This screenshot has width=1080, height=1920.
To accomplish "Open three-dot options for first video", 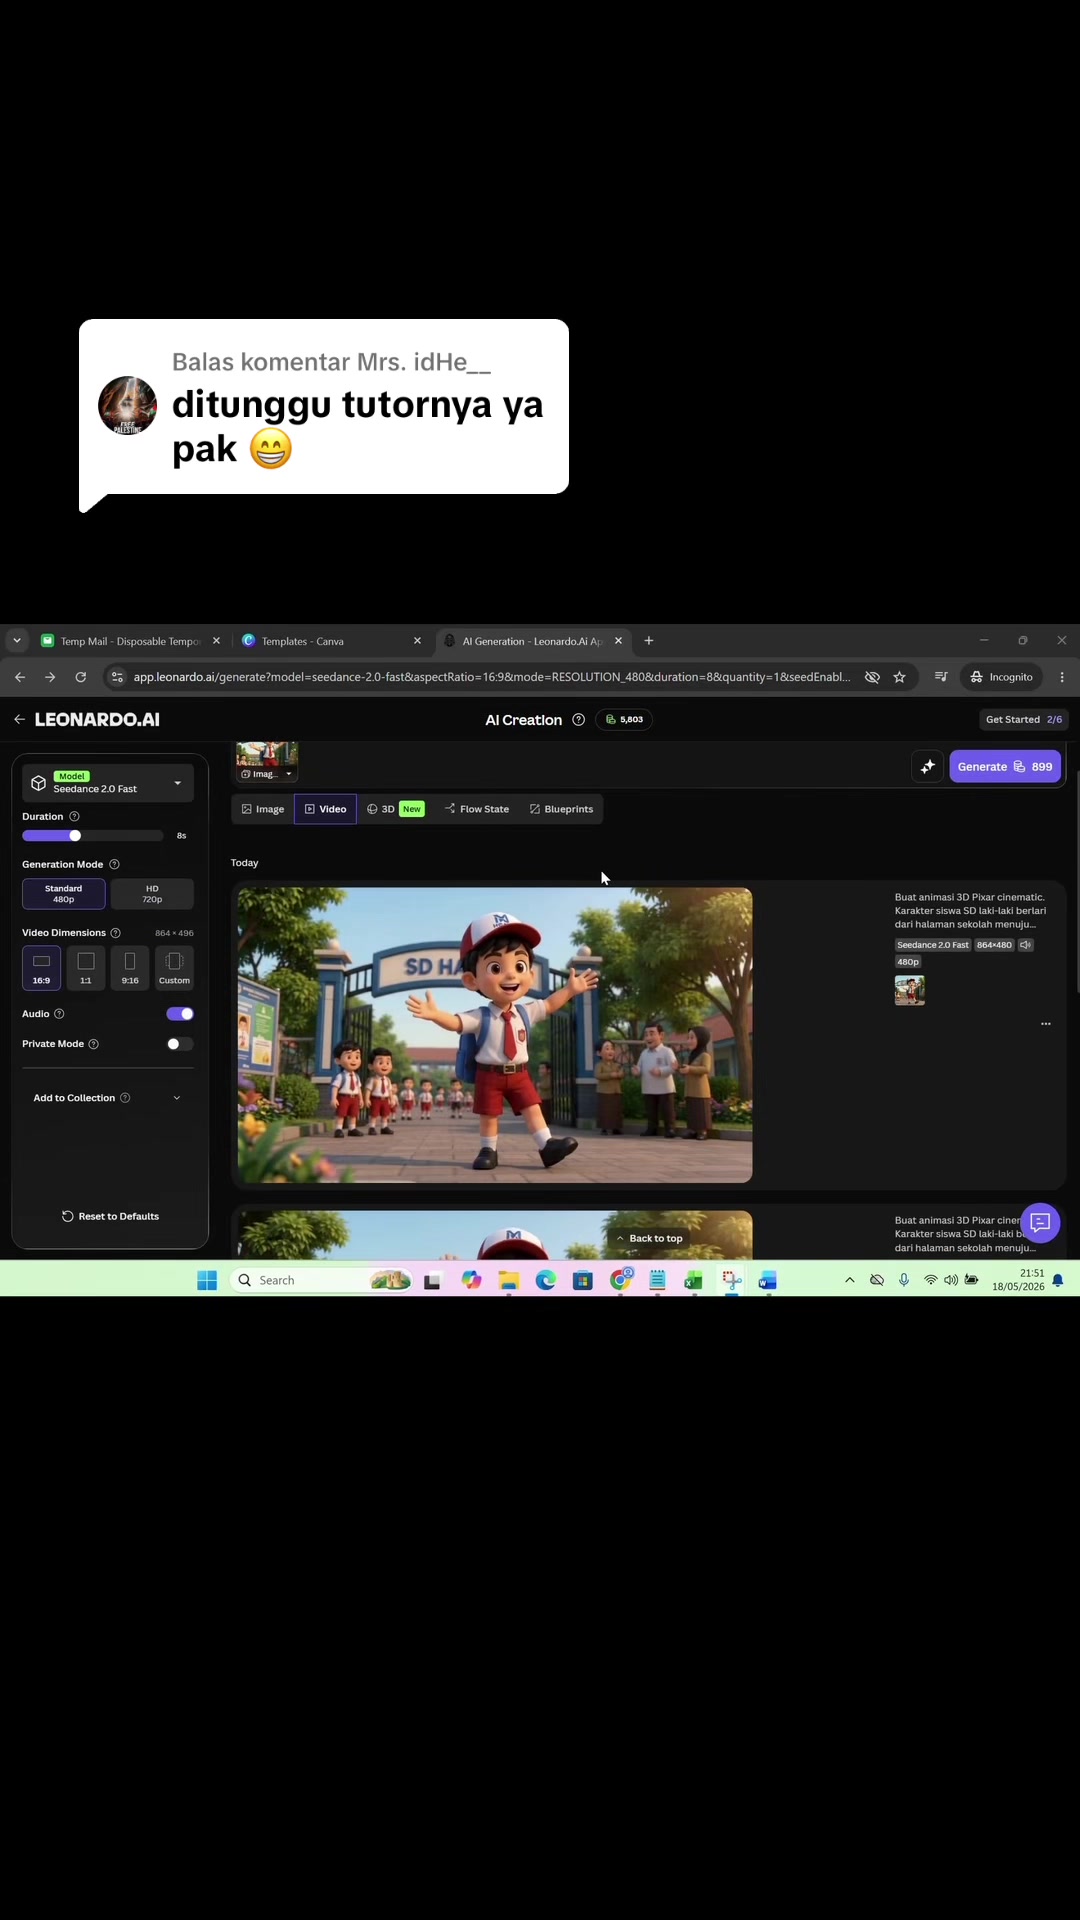I will [x=1046, y=1024].
